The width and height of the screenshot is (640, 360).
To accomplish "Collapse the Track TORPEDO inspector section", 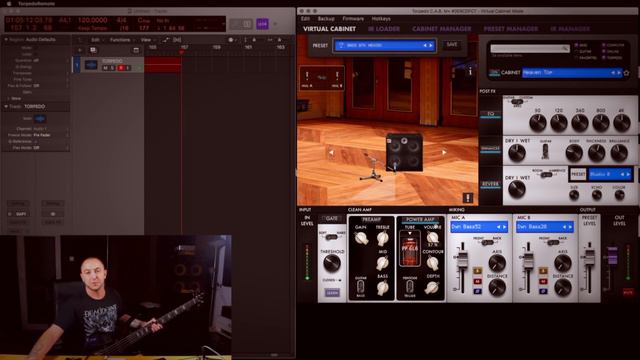I will [6, 106].
